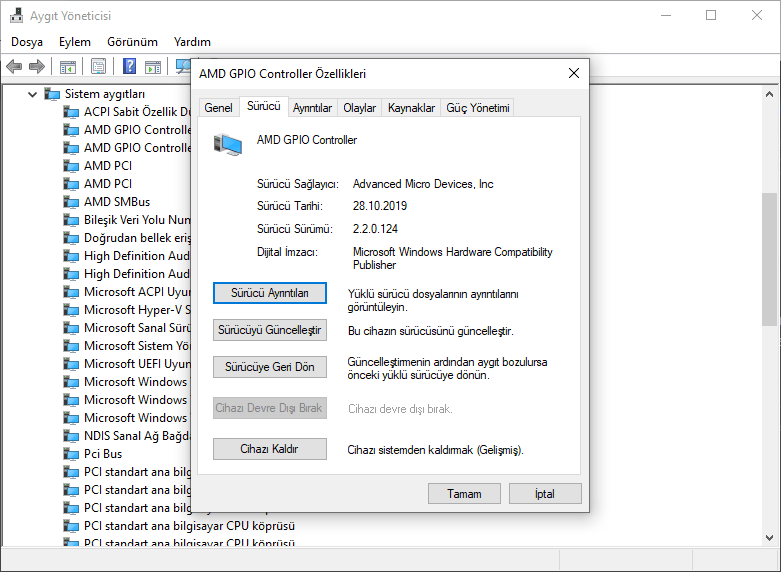Select PCI standart ana bilgisayar CPU köprüsü row
Viewport: 781px width, 572px height.
[x=189, y=526]
